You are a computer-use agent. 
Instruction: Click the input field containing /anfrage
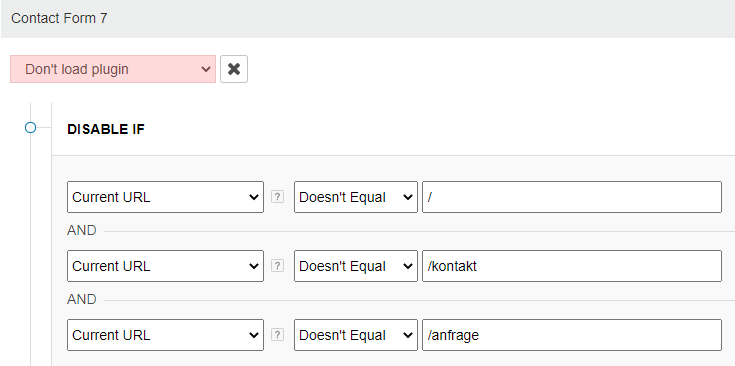[572, 335]
